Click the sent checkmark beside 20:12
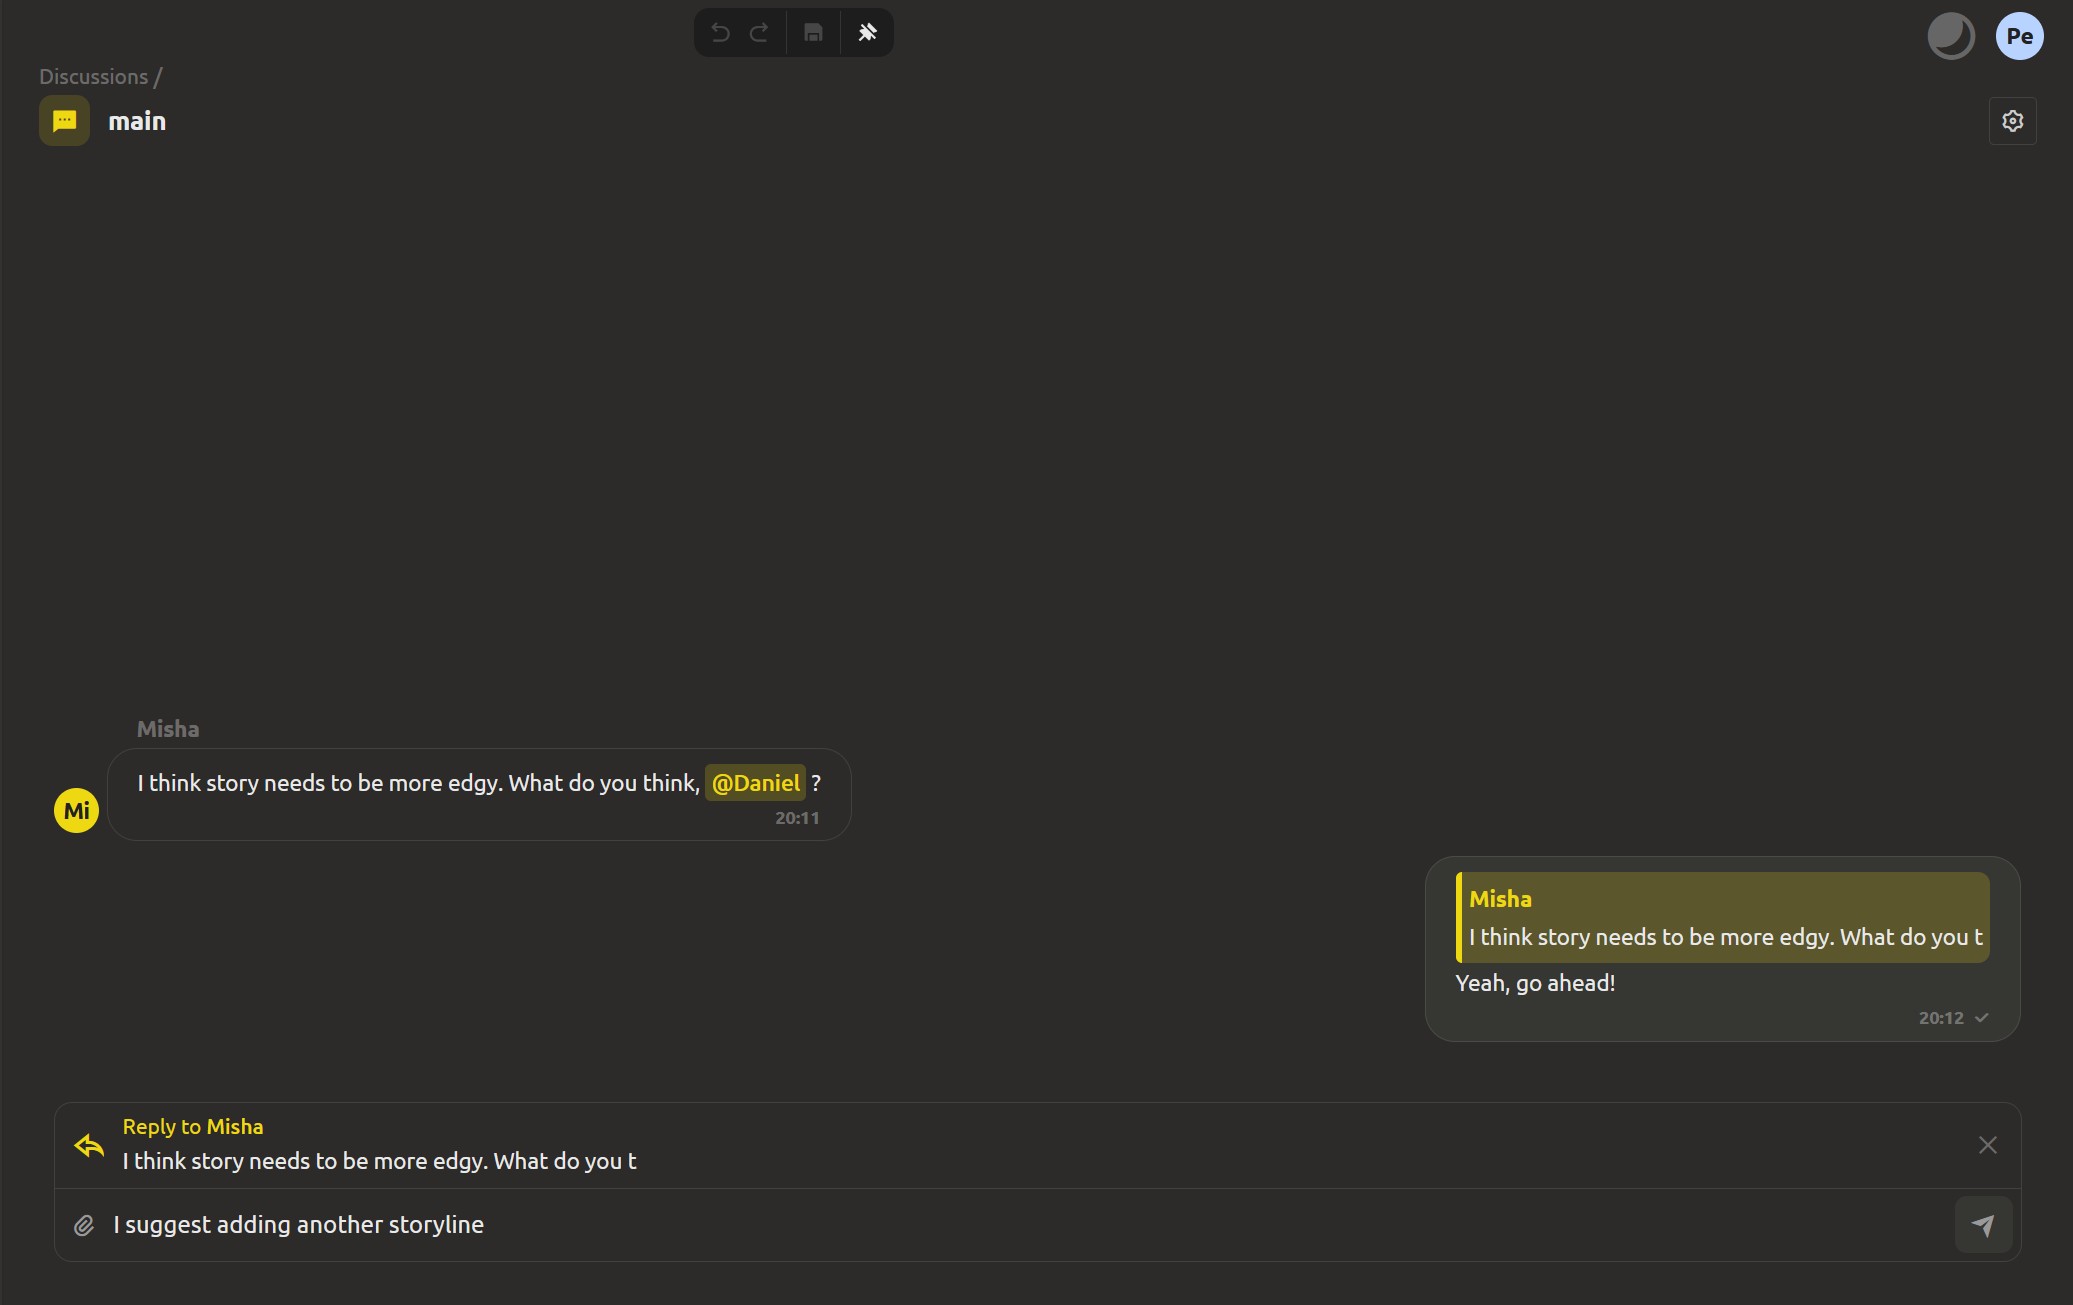Viewport: 2073px width, 1305px height. [x=1981, y=1018]
